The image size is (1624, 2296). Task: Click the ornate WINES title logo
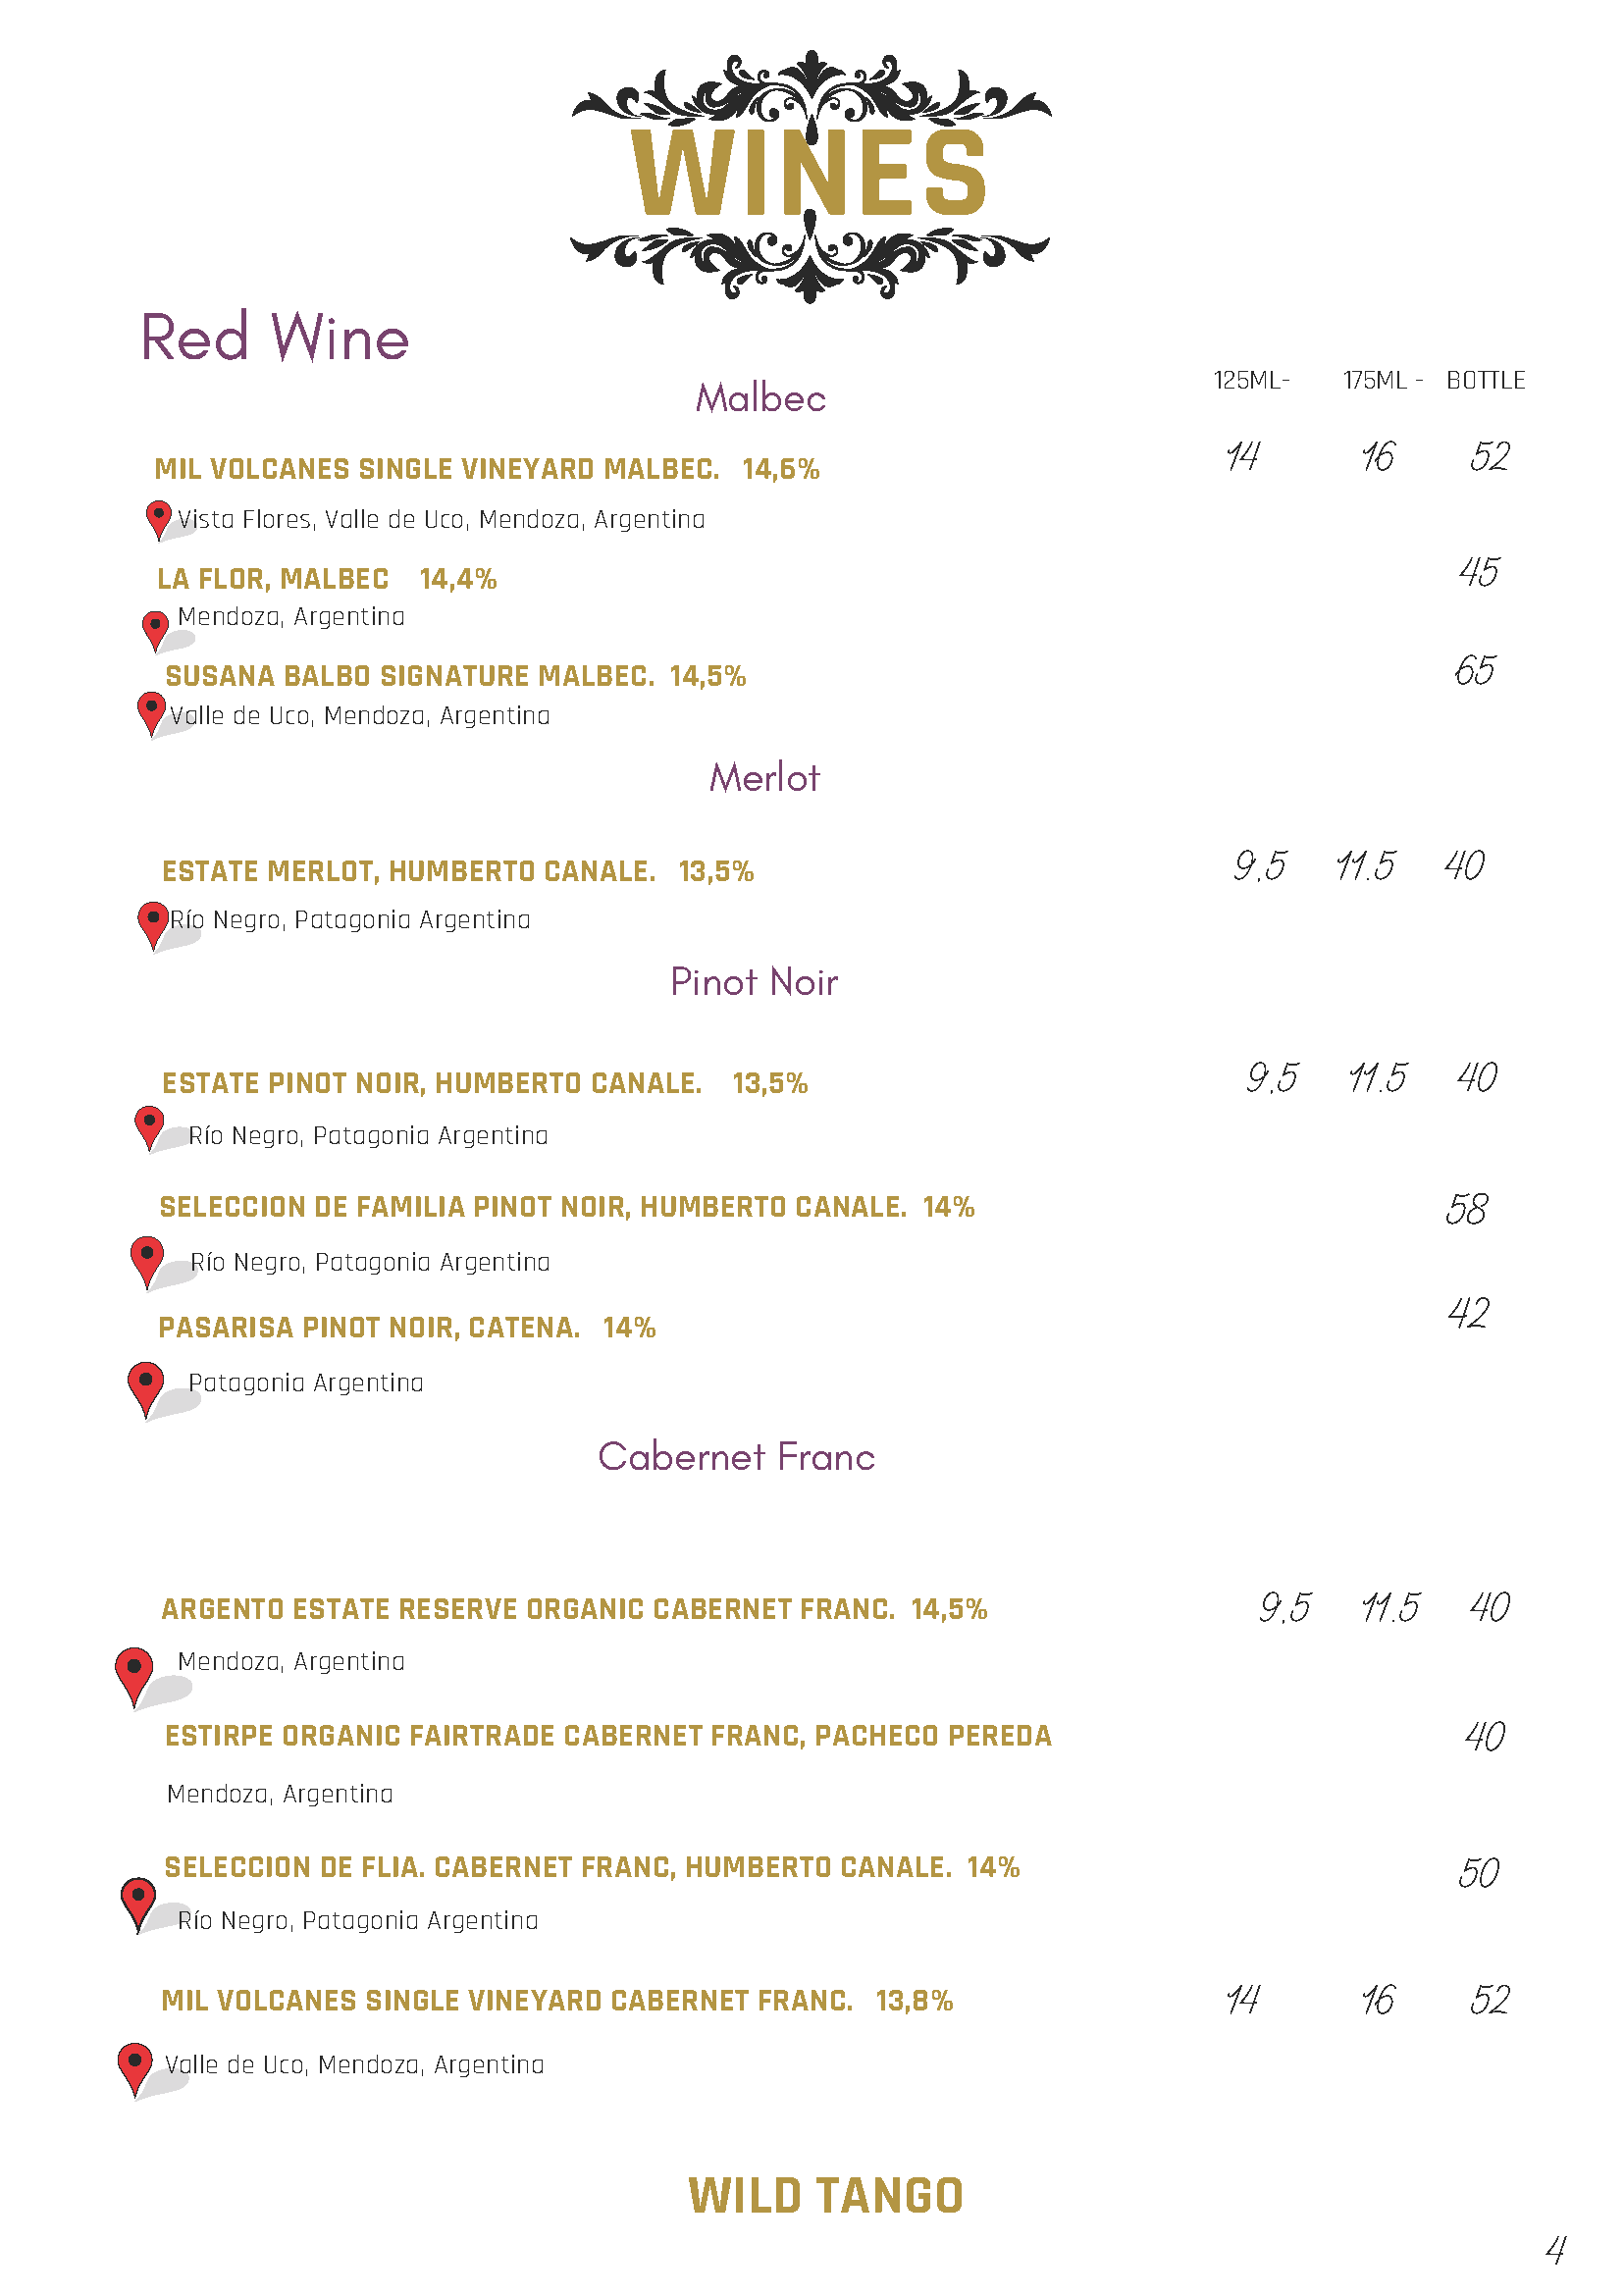[810, 175]
